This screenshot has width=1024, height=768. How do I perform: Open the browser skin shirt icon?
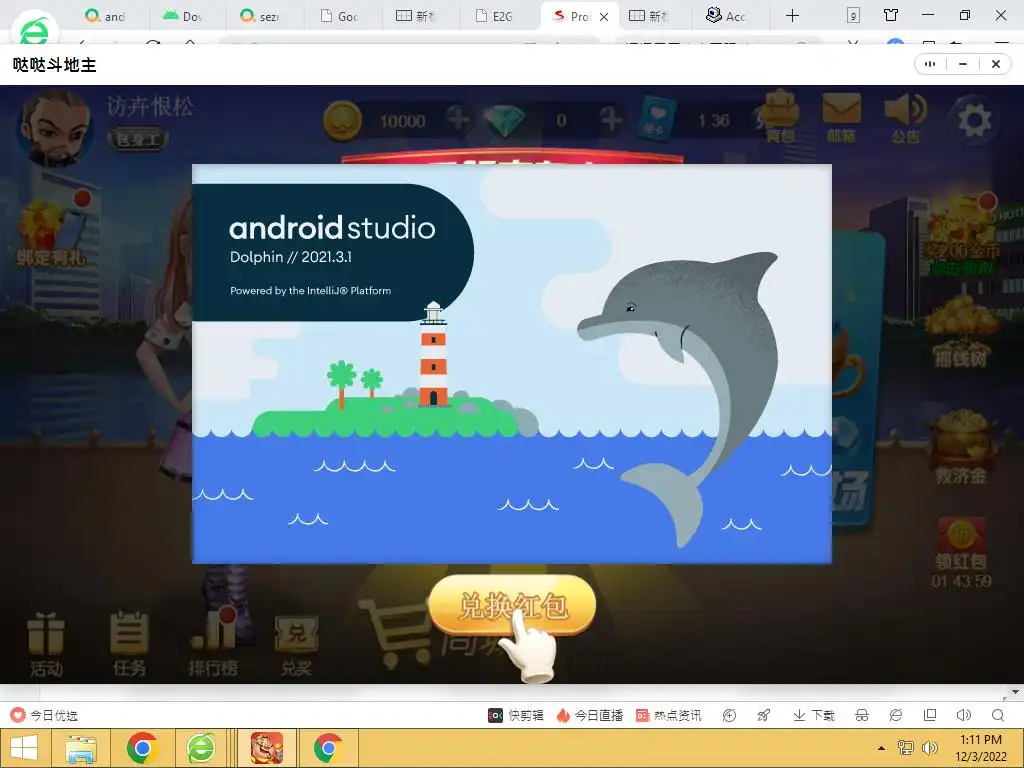click(891, 15)
